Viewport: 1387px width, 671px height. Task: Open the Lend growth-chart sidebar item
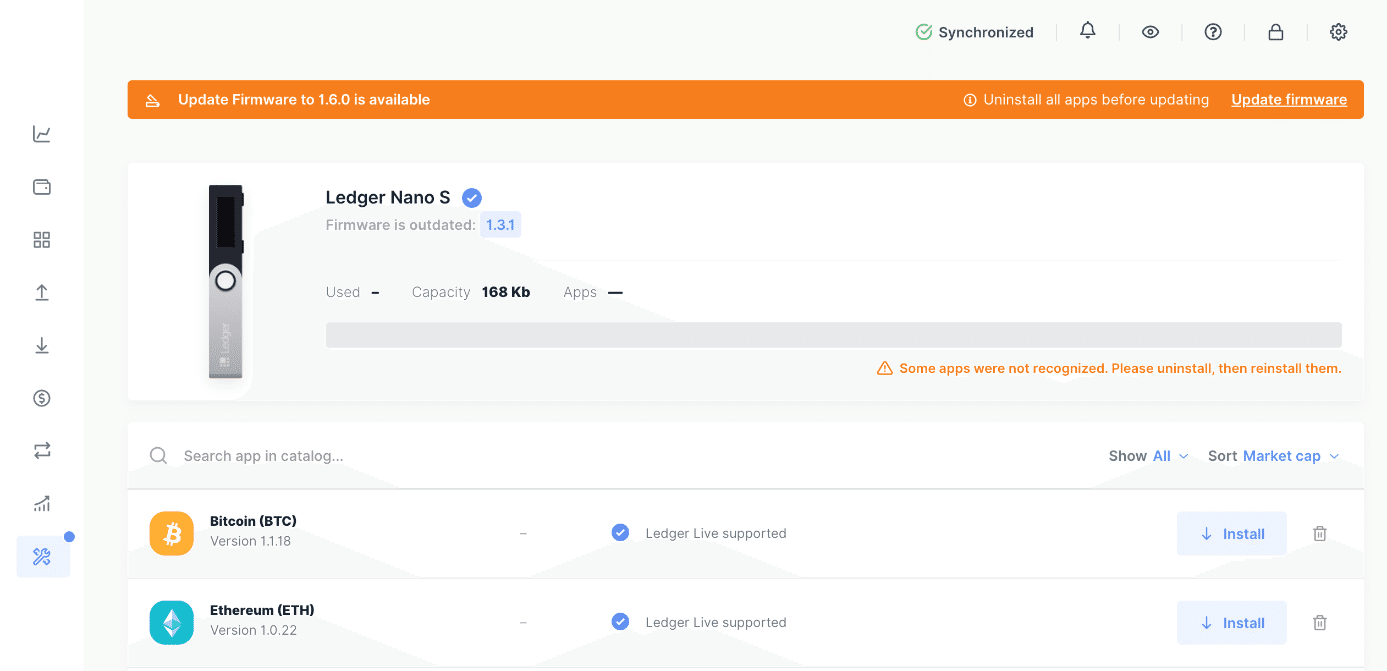tap(42, 504)
